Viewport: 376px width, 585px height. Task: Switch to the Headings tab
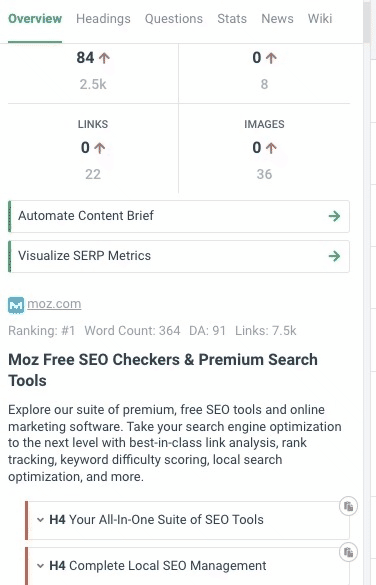point(103,19)
